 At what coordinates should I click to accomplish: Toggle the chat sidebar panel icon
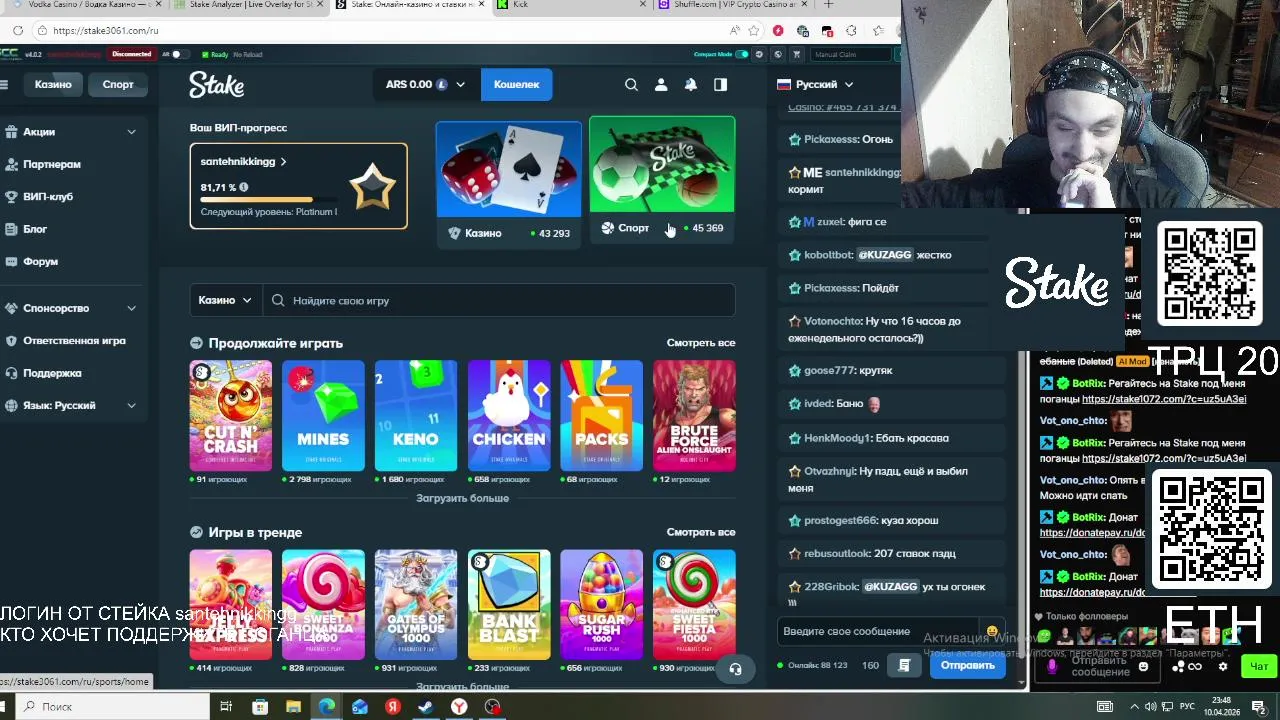click(720, 85)
